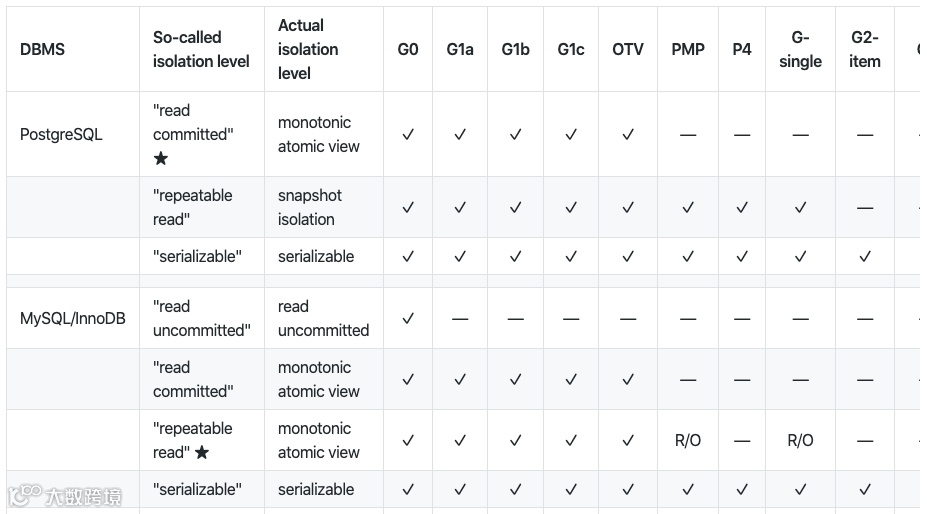Click the "snapshot isolation" cell
The image size is (927, 514).
[x=309, y=207]
